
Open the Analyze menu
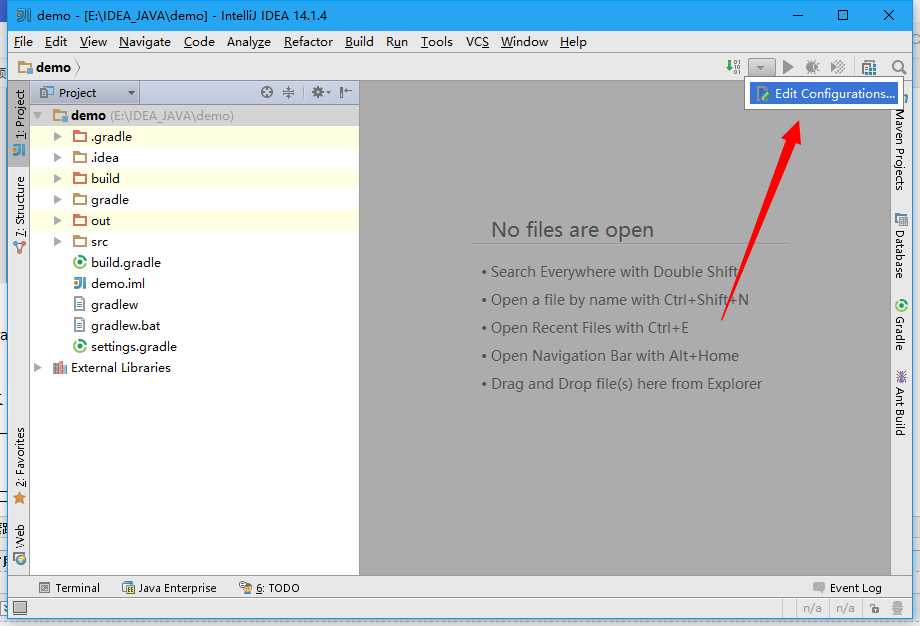click(249, 42)
